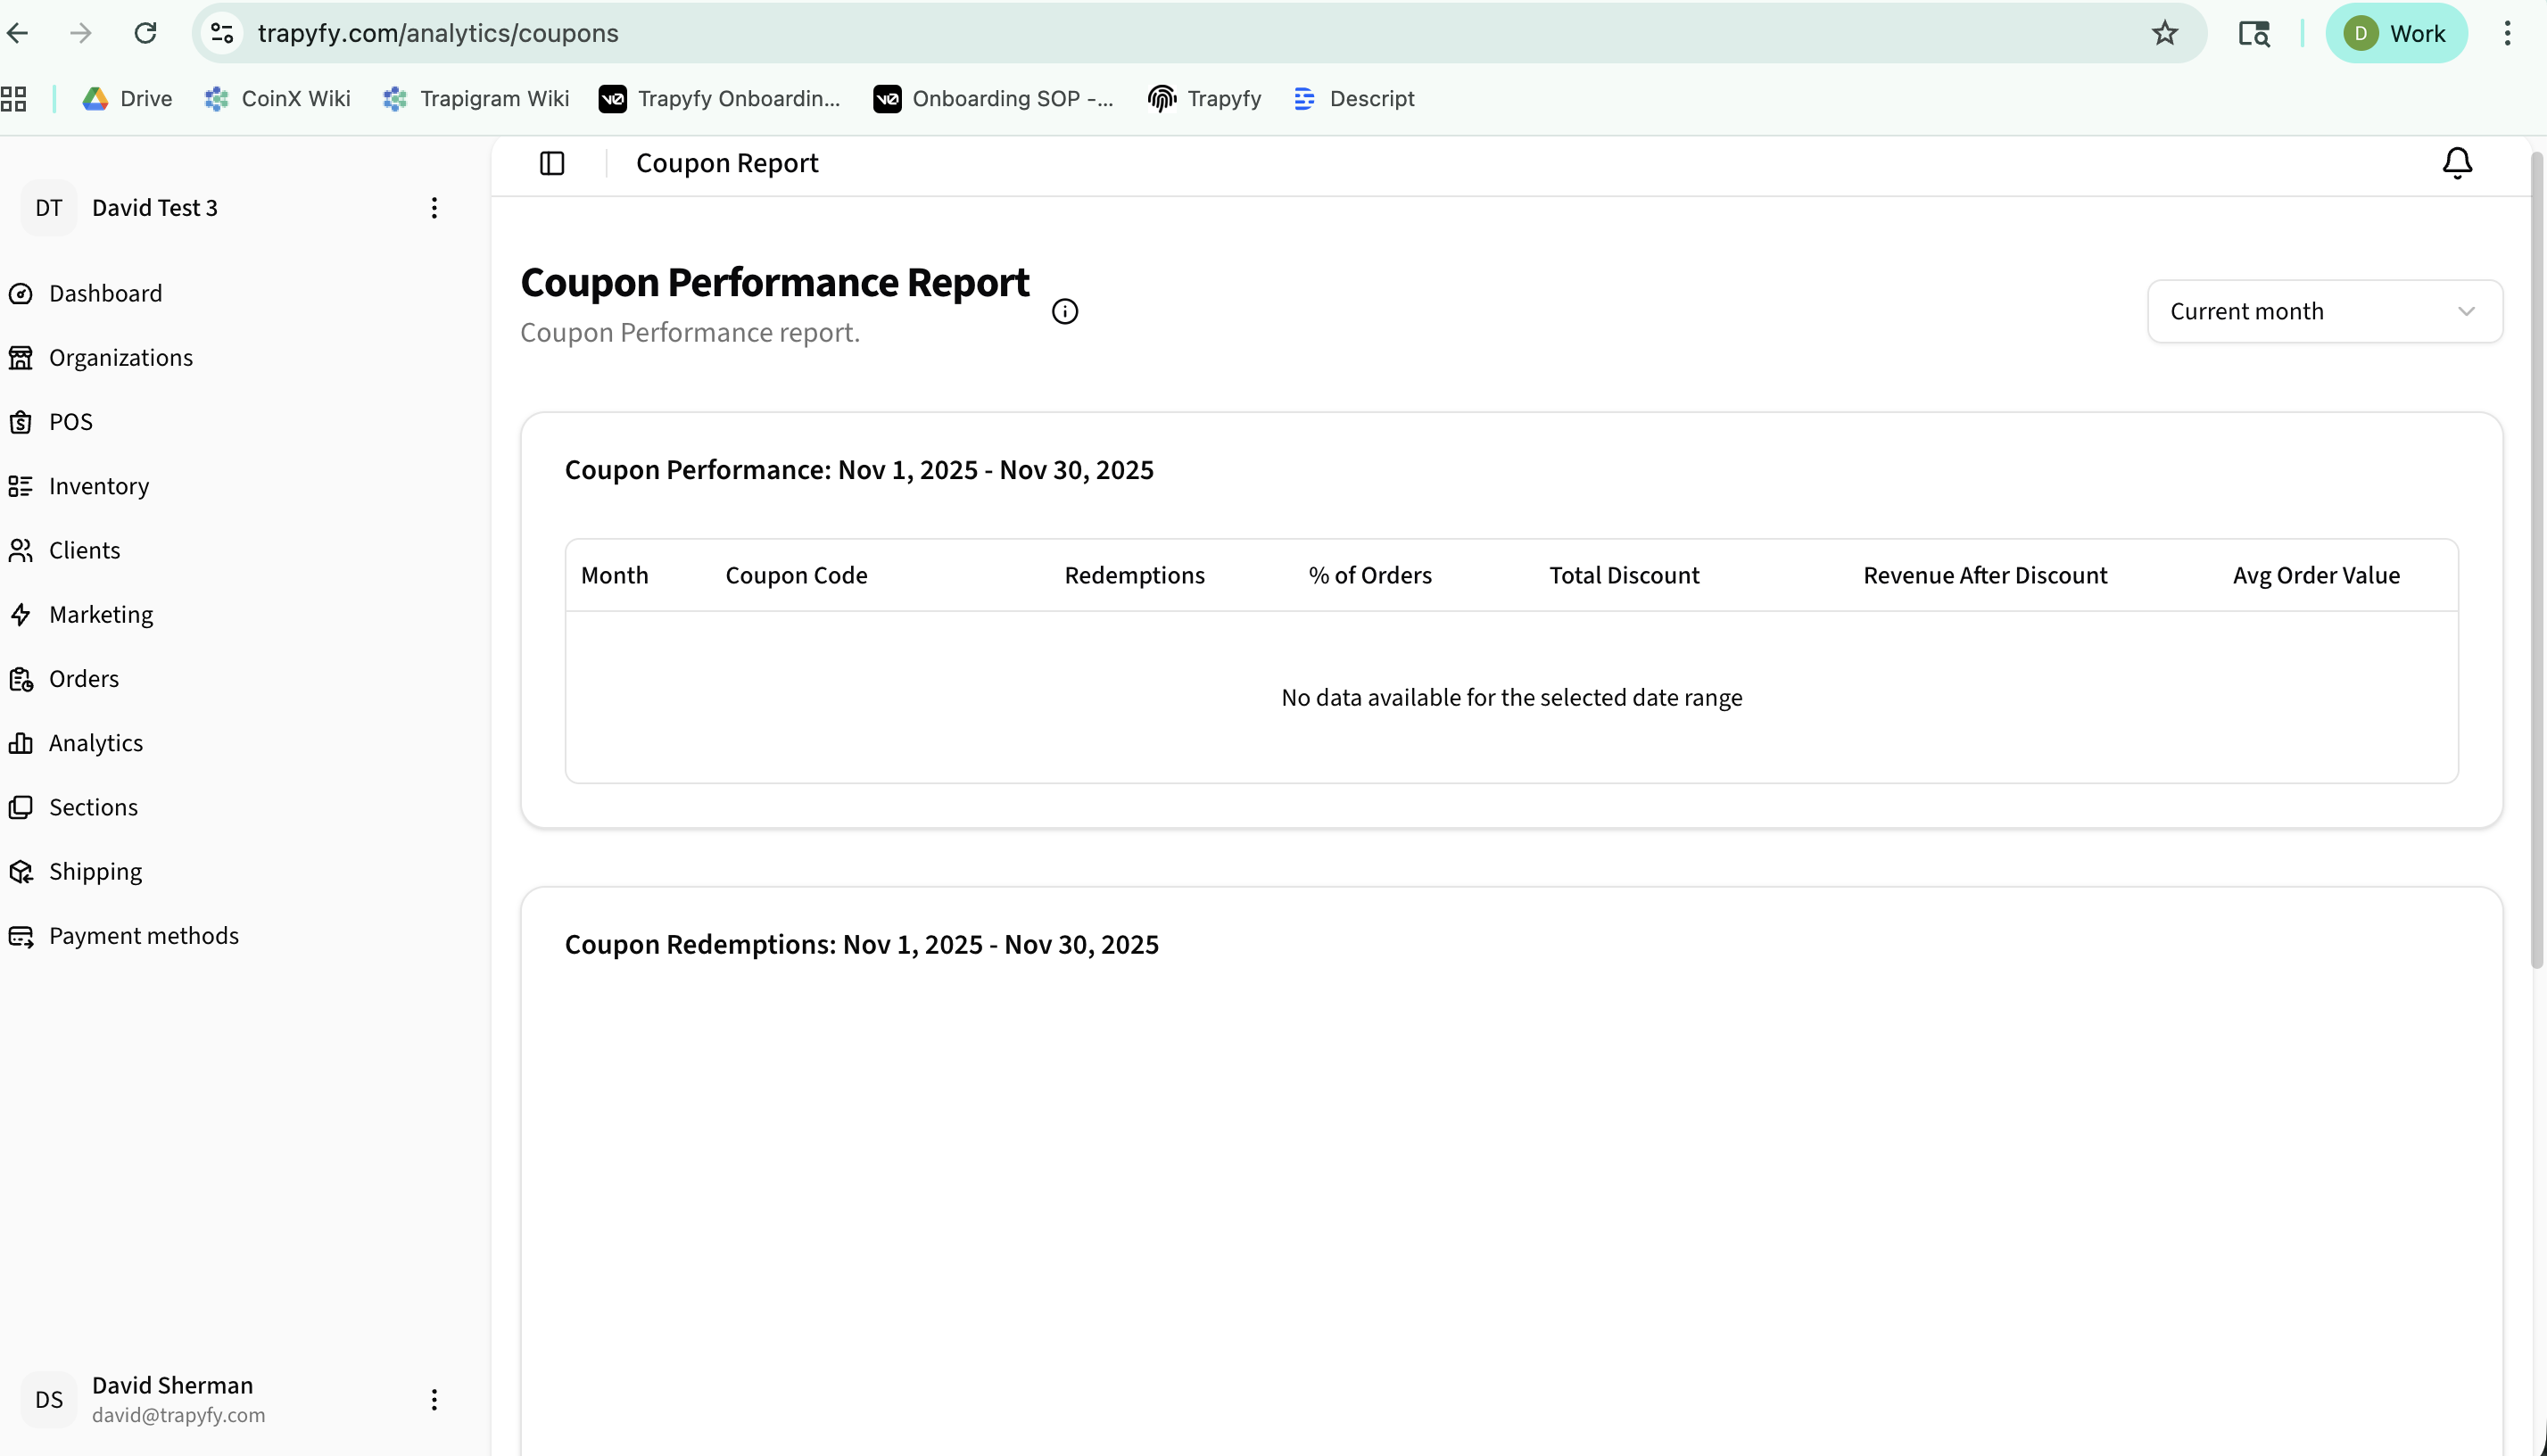Image resolution: width=2547 pixels, height=1456 pixels.
Task: Click the Total Discount column header
Action: pyautogui.click(x=1624, y=575)
